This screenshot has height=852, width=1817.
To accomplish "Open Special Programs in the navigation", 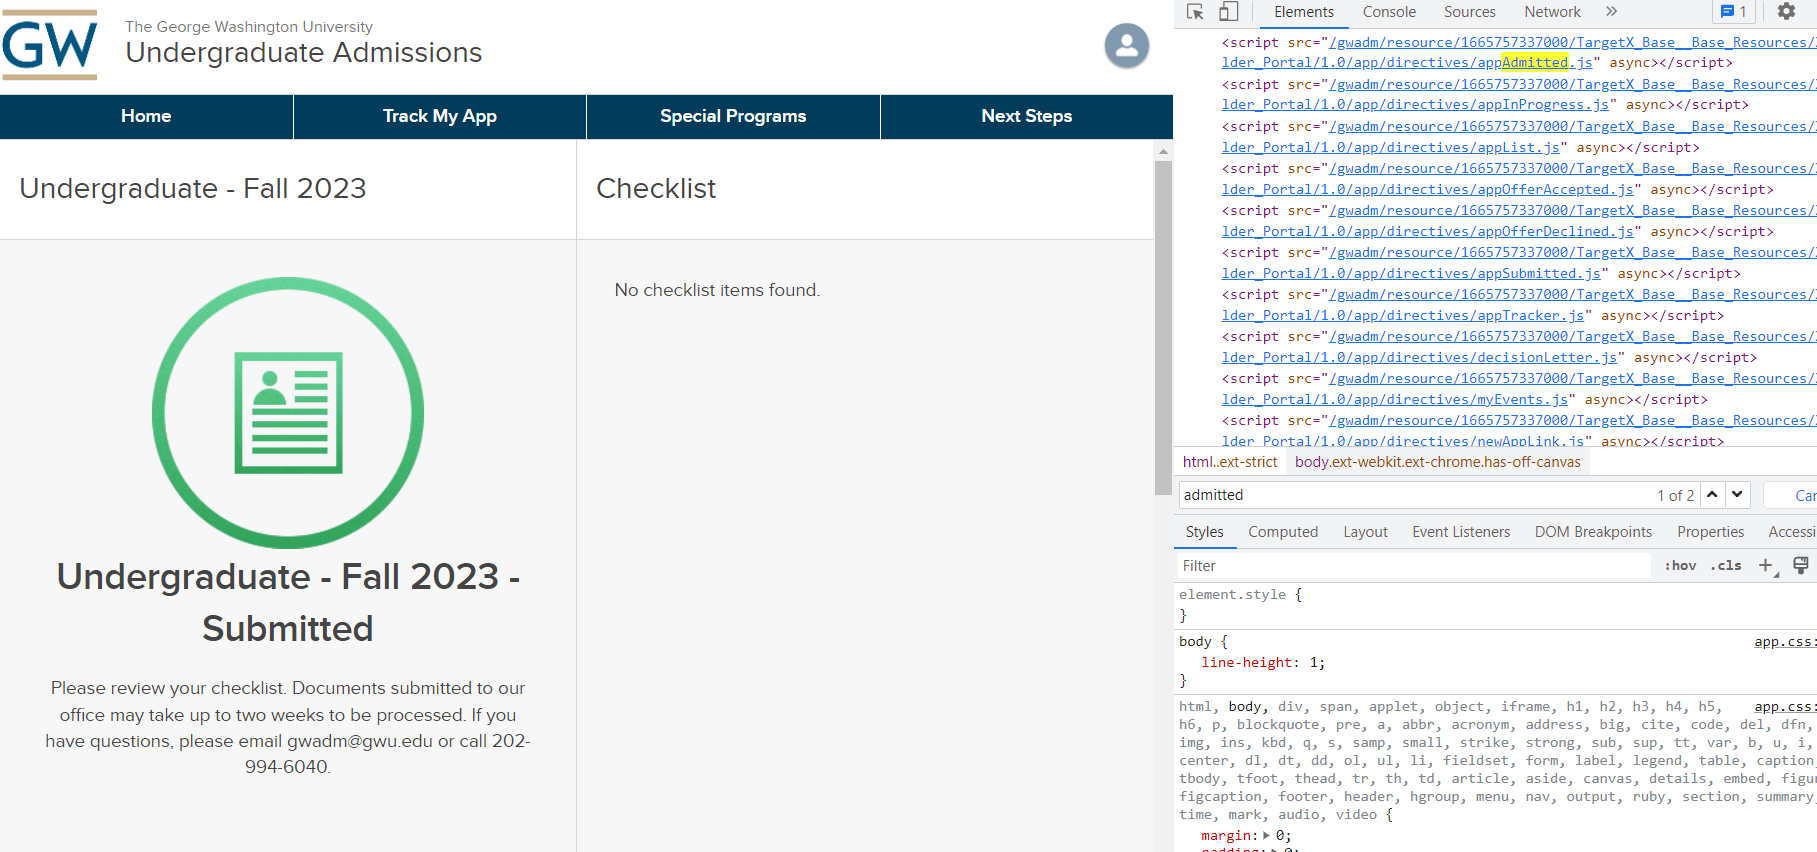I will [733, 117].
